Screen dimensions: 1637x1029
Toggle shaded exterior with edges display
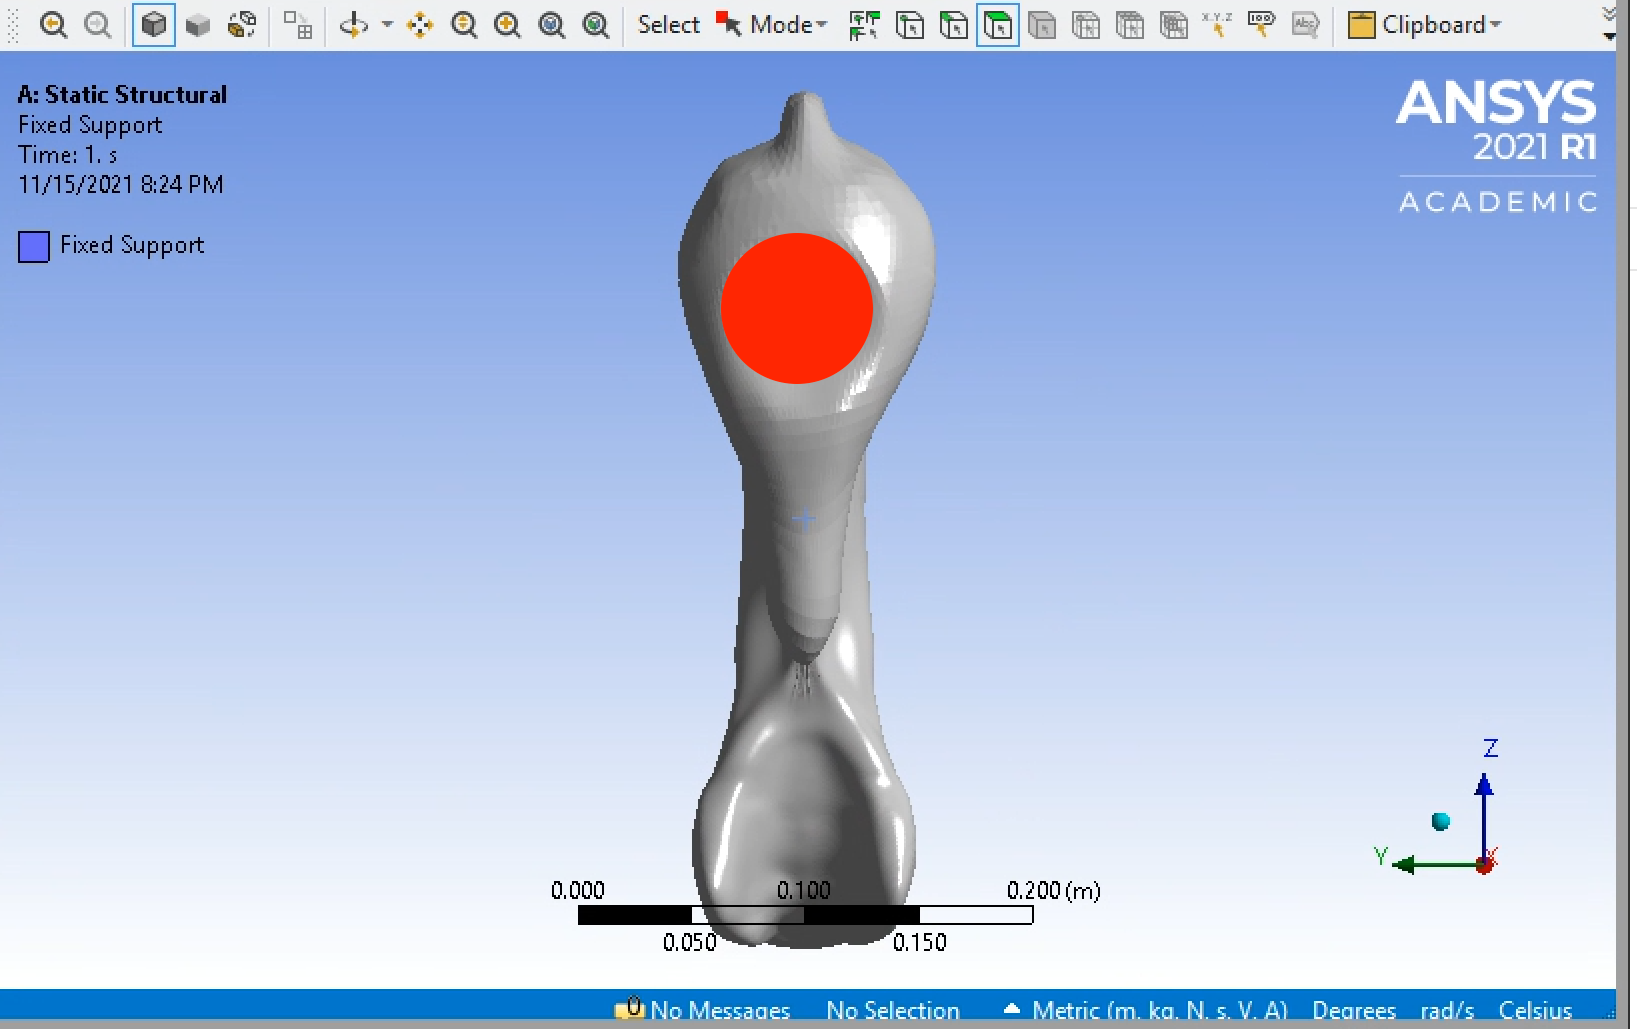[x=154, y=25]
